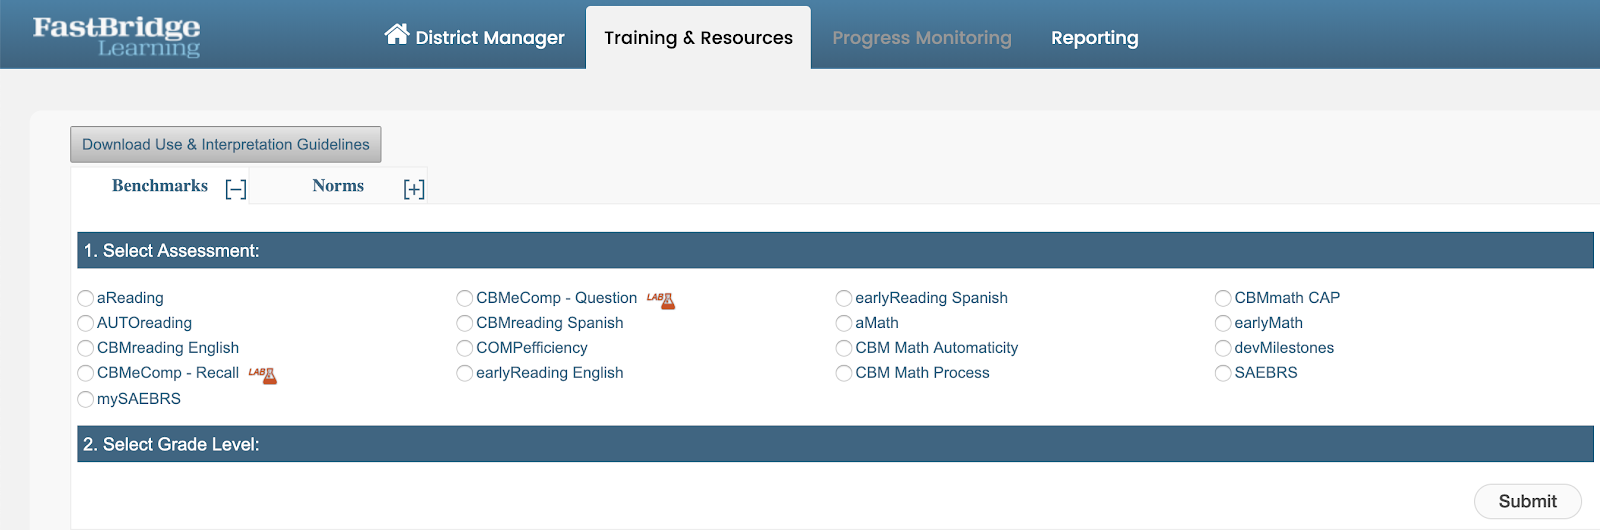Click the home icon beside District Manager
This screenshot has width=1600, height=530.
pyautogui.click(x=397, y=35)
